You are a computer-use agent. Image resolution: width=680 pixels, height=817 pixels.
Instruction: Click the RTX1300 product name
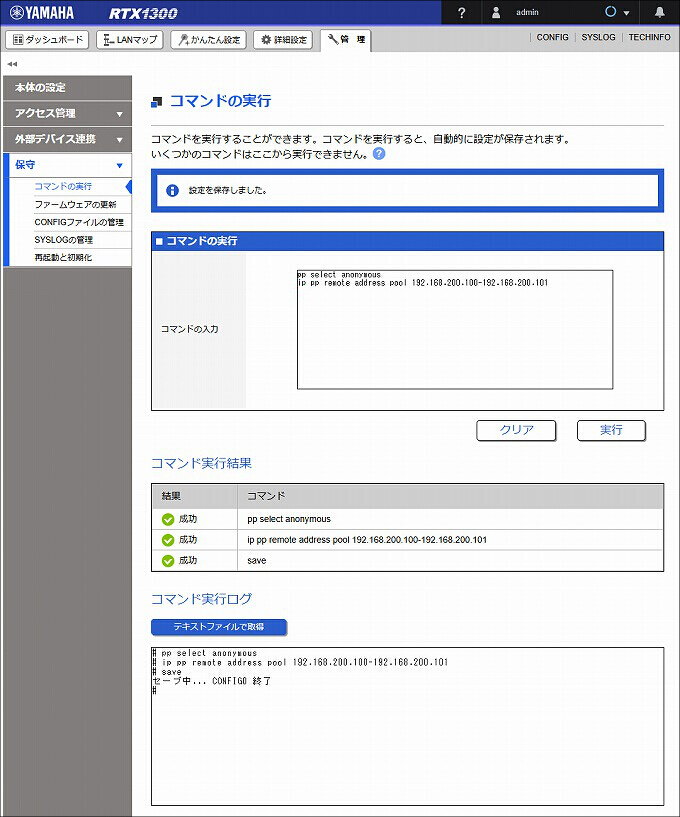pyautogui.click(x=143, y=13)
